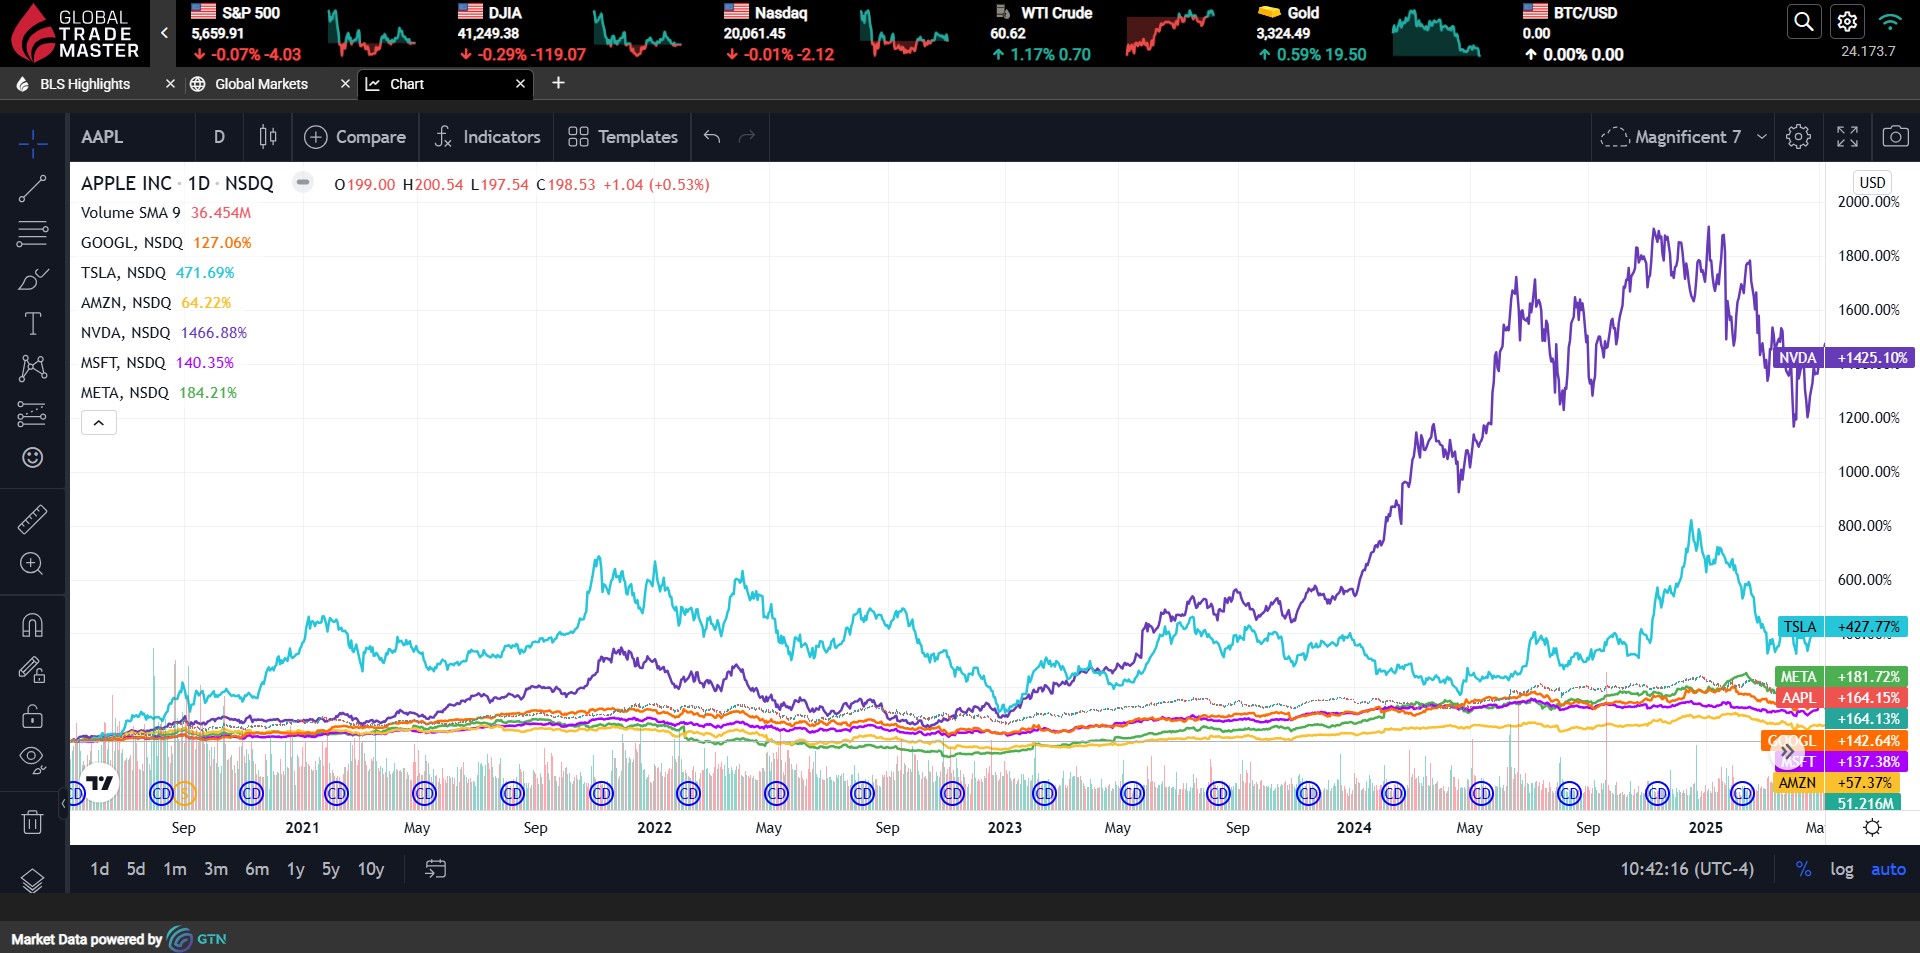This screenshot has width=1920, height=953.
Task: Select the 1m time range
Action: [175, 869]
